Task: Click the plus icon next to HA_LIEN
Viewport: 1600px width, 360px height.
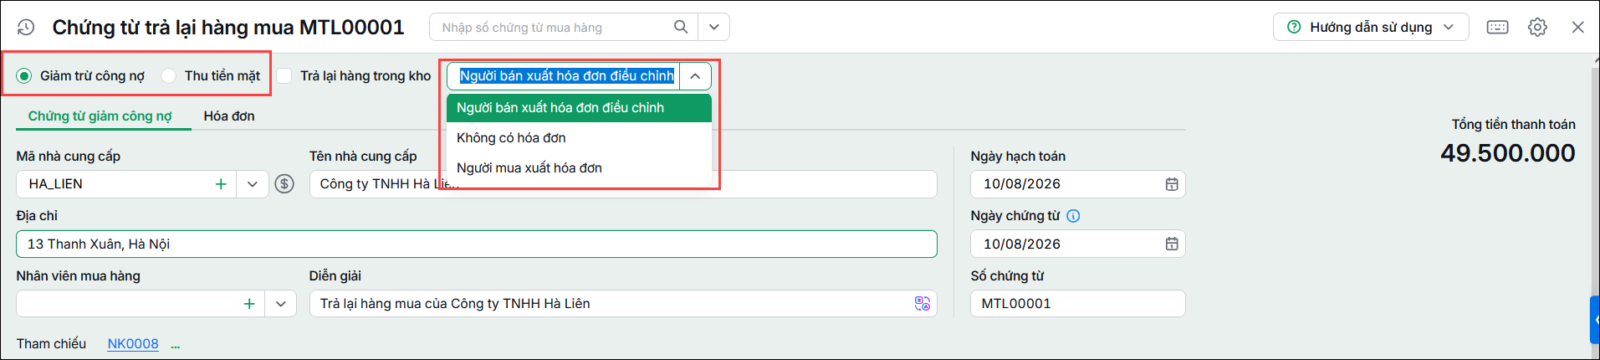Action: coord(220,184)
